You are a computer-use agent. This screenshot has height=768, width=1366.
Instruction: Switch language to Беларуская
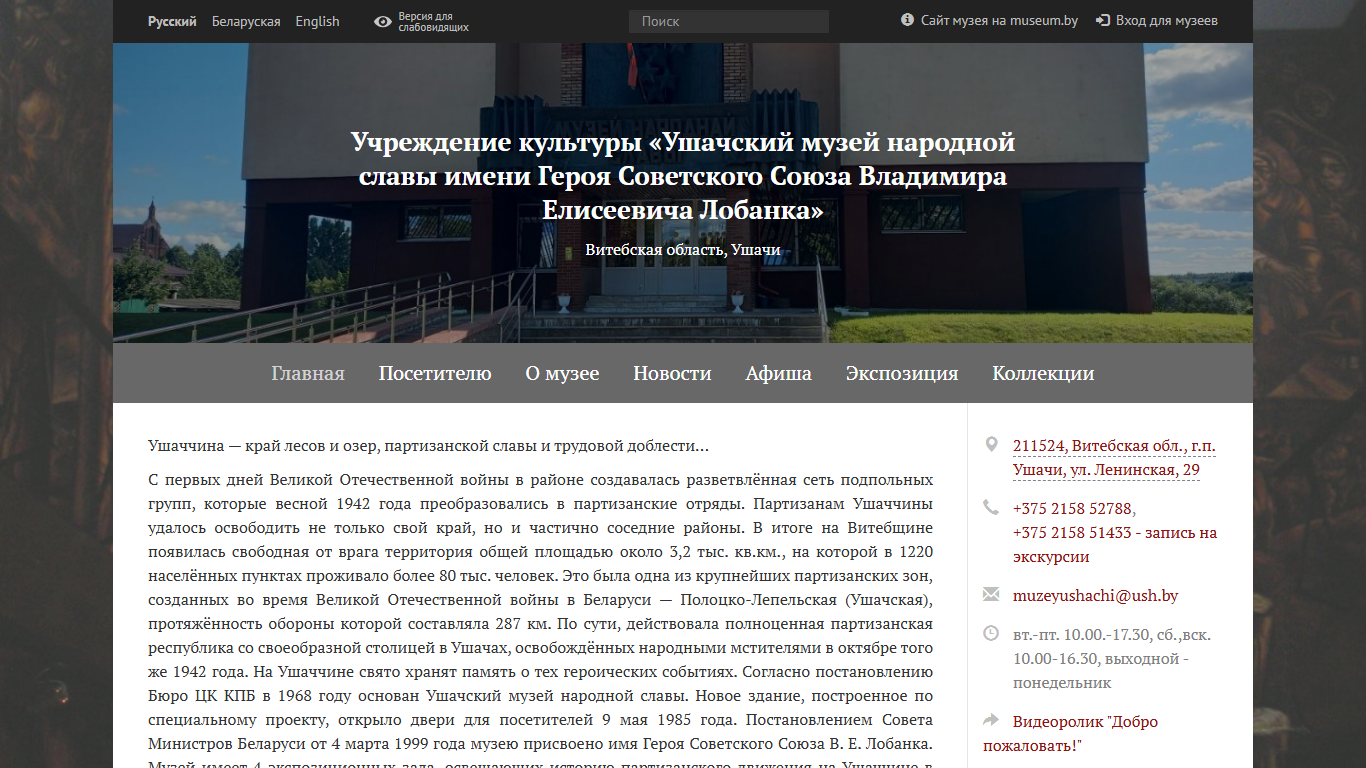(246, 21)
